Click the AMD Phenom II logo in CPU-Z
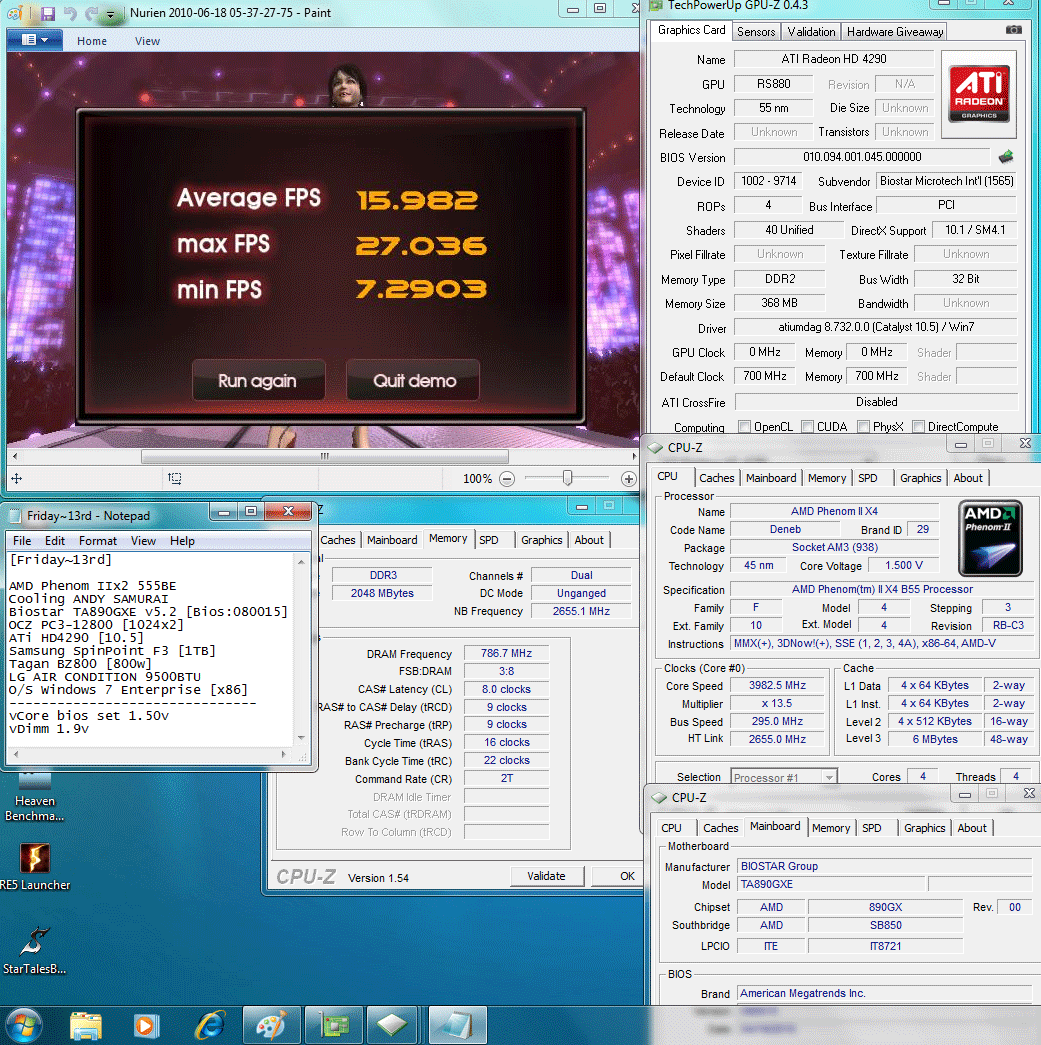 point(990,538)
